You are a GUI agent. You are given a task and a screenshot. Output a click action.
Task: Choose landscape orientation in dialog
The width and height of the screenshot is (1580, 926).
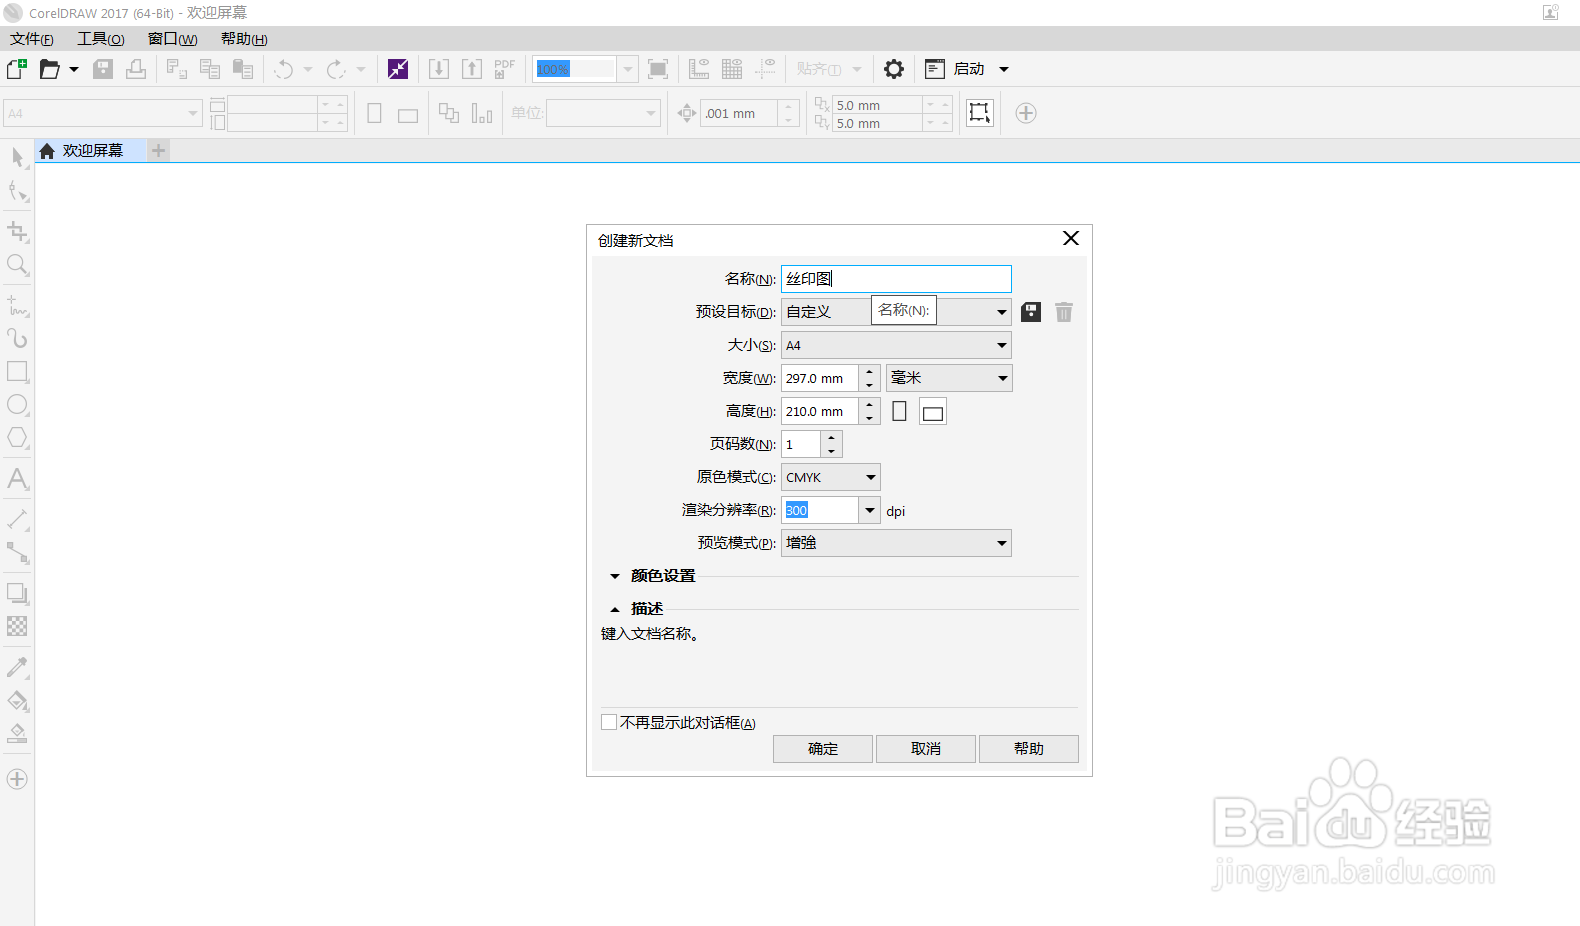[x=933, y=412]
